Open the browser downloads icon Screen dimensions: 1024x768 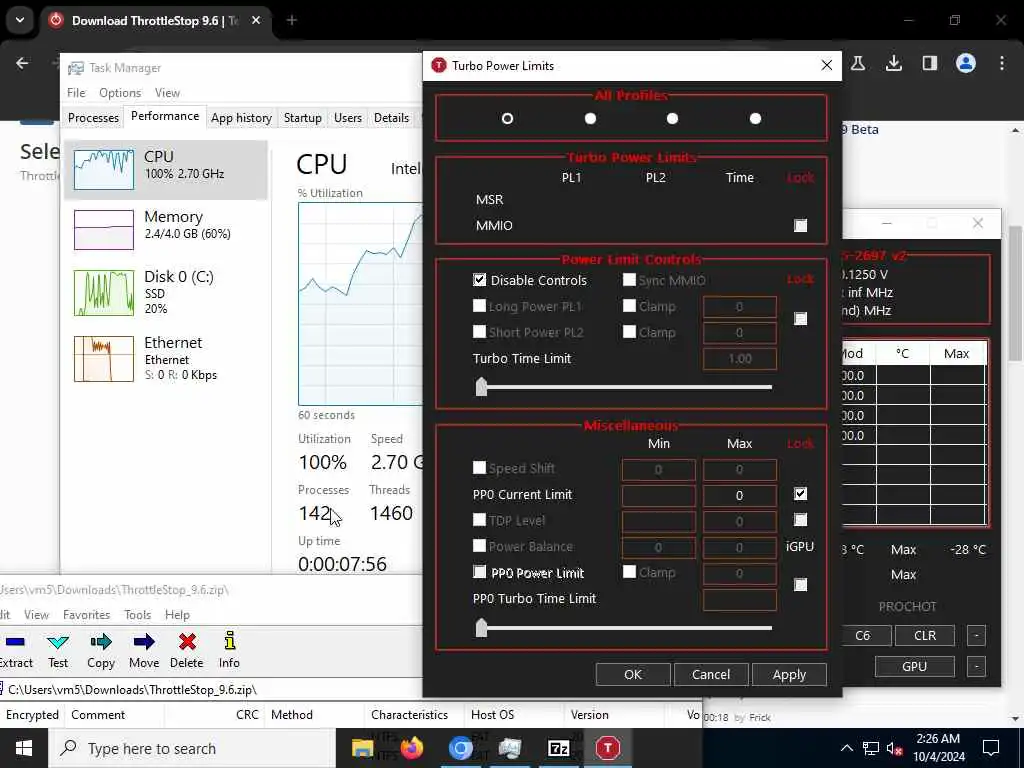(893, 63)
